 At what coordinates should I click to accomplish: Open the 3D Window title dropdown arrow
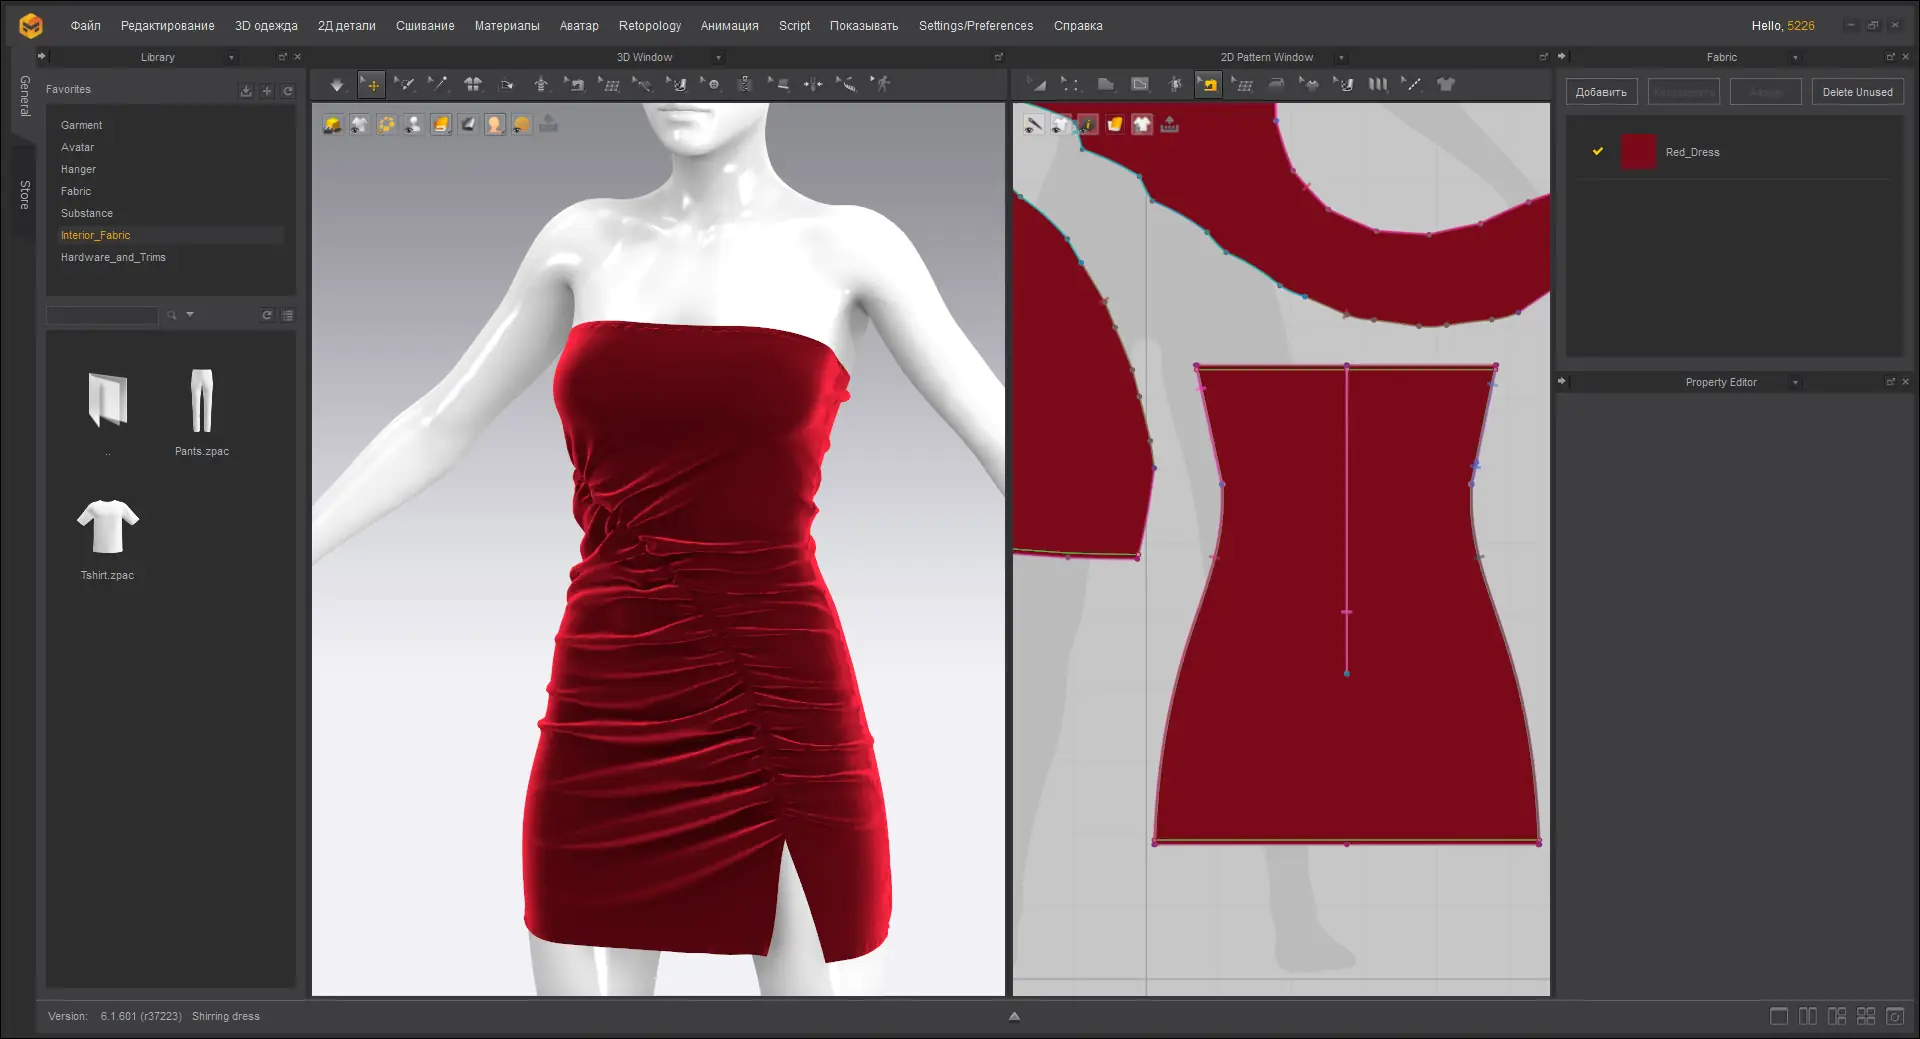[718, 58]
